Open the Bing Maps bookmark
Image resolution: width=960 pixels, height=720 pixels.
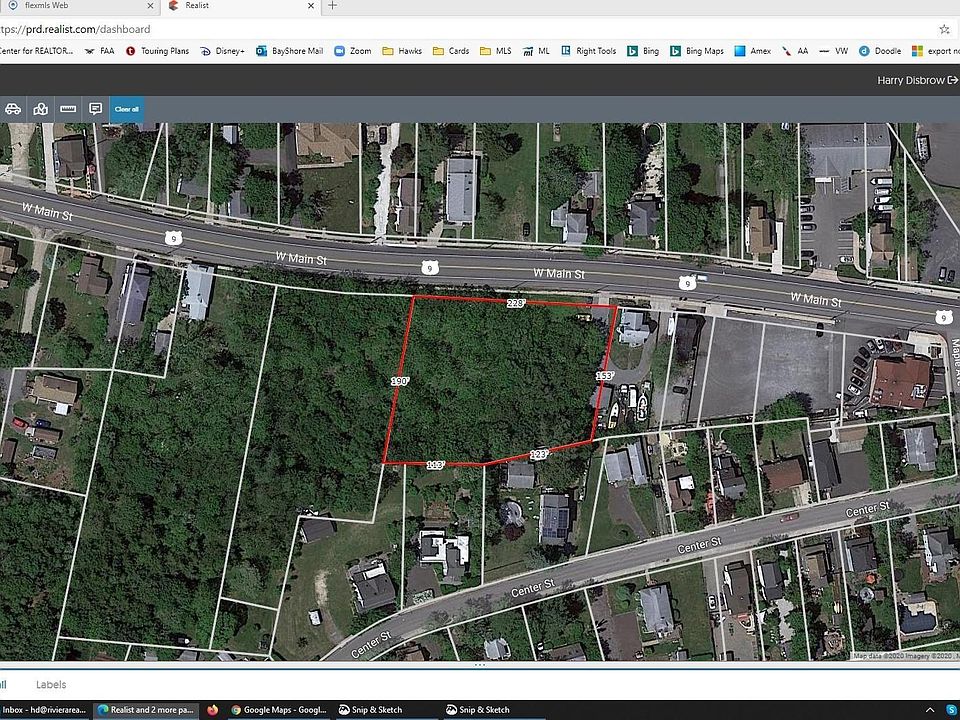pos(697,51)
